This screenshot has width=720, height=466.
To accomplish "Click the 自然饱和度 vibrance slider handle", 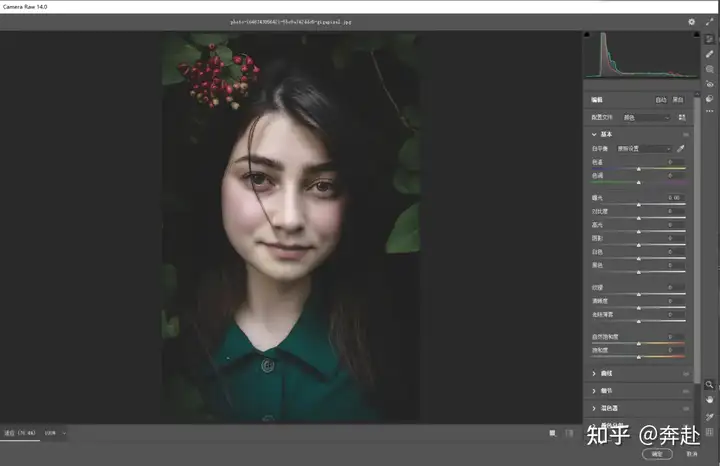I will [x=639, y=343].
